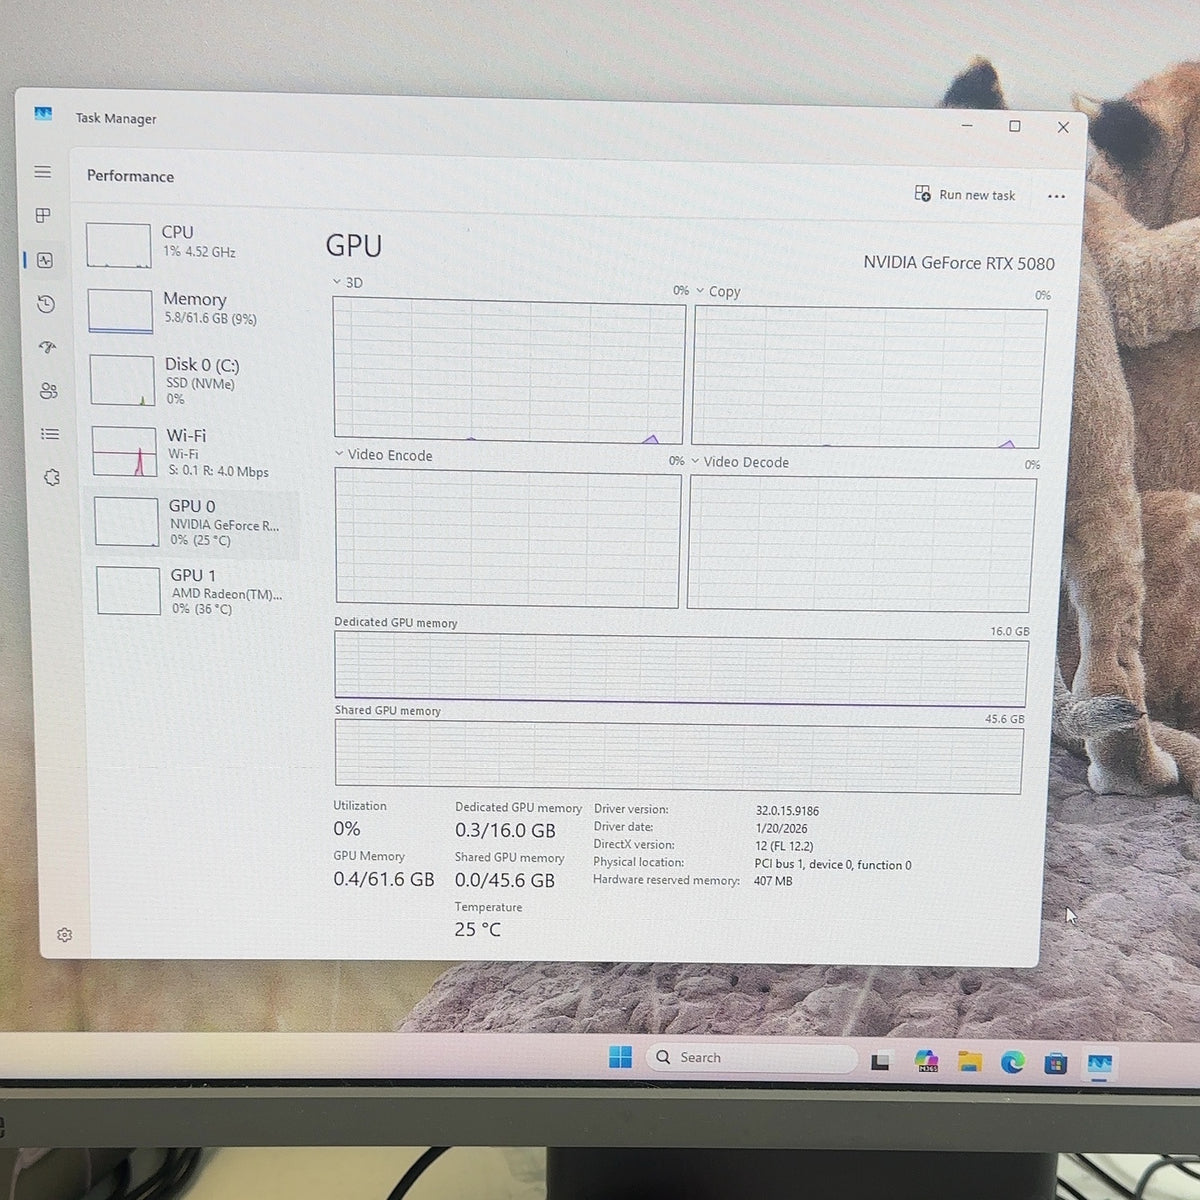Open Task Manager settings gear
The width and height of the screenshot is (1200, 1200).
click(x=64, y=935)
